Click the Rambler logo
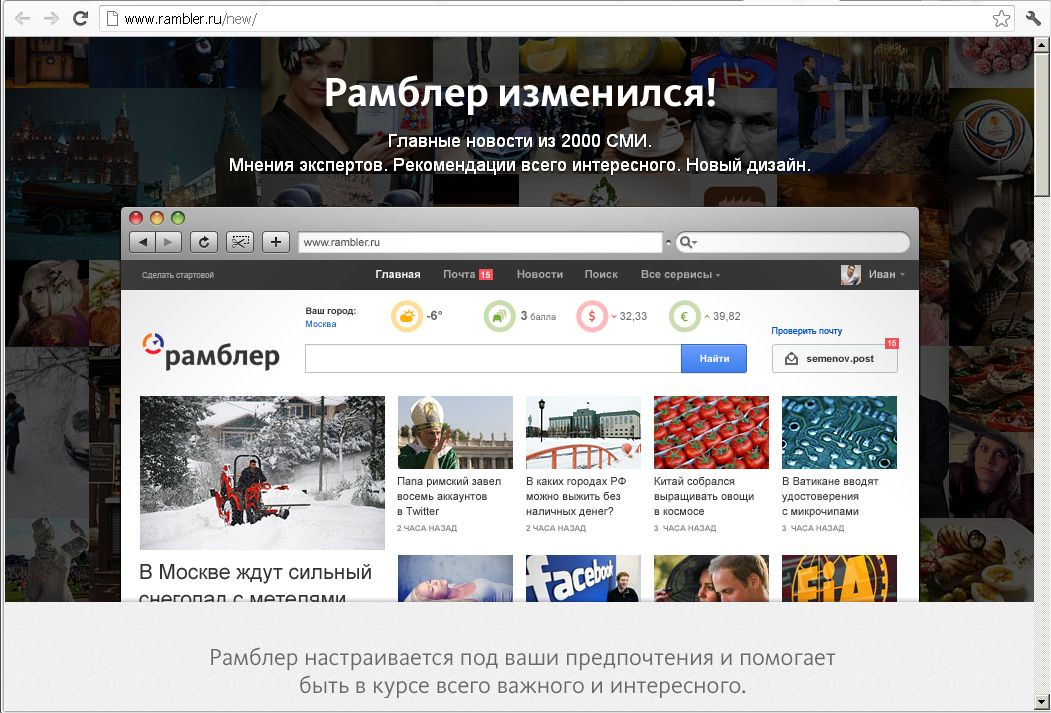 [211, 352]
